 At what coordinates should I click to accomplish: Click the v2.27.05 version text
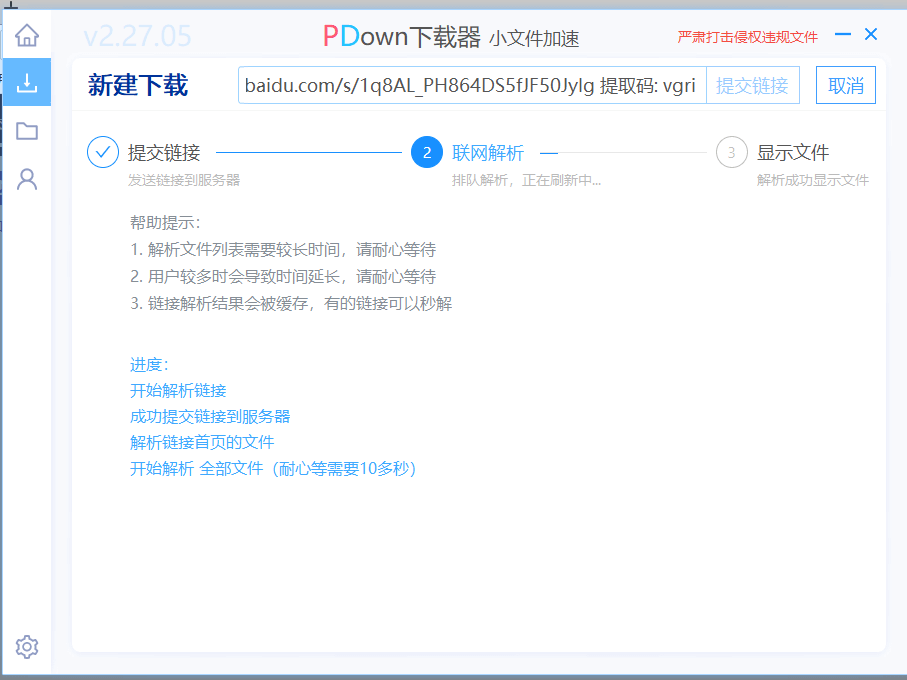pos(137,37)
